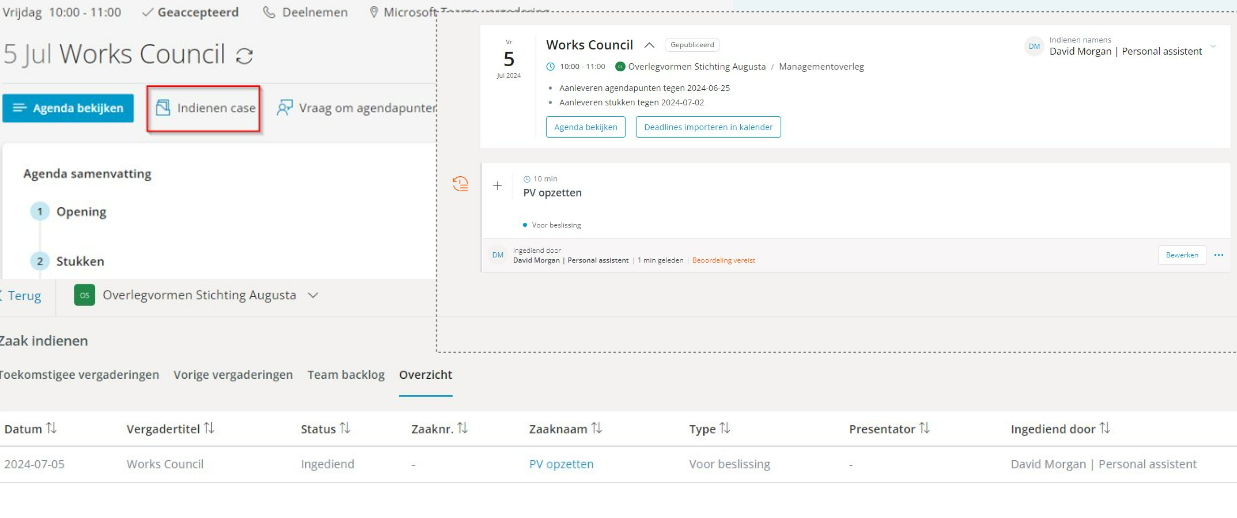The height and width of the screenshot is (518, 1237).
Task: Click the orange history icon left of PV opzetten
Action: (460, 184)
